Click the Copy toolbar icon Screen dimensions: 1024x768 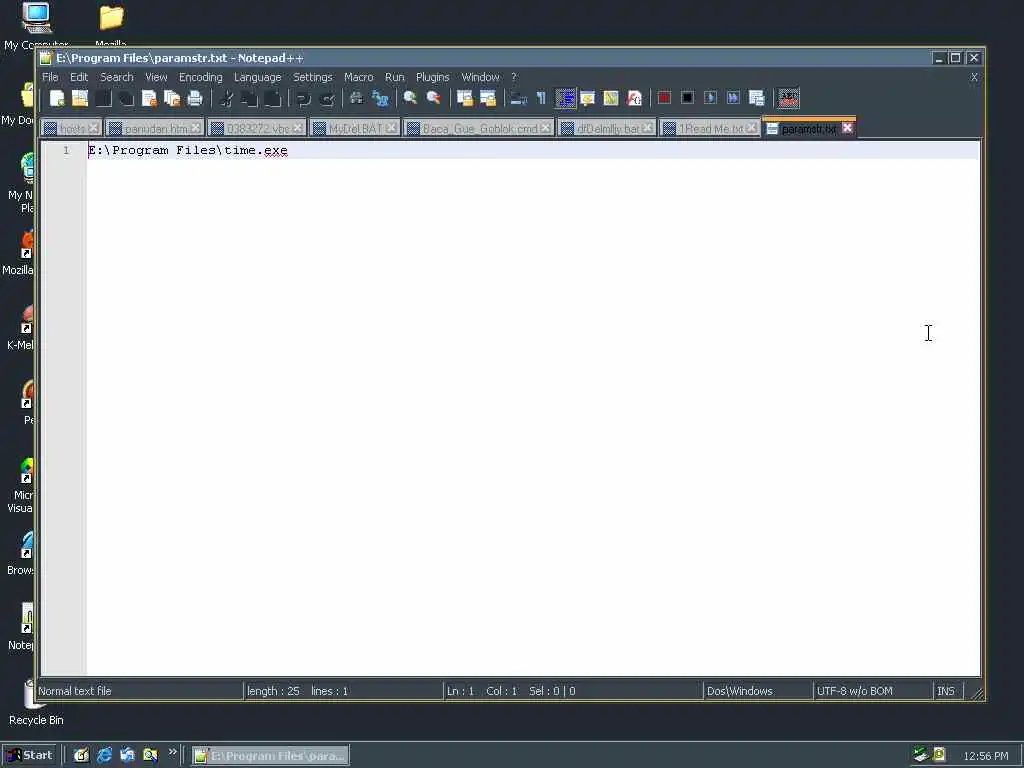point(249,98)
